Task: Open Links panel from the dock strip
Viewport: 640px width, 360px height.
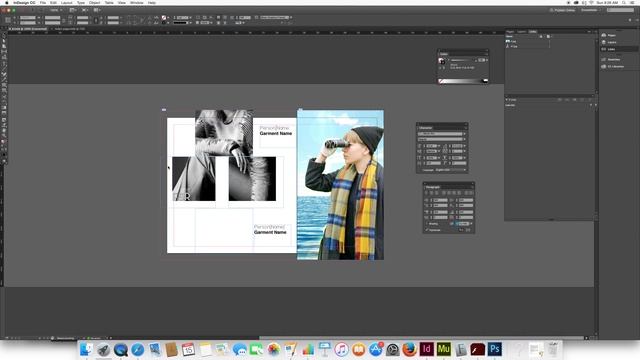Action: point(611,49)
